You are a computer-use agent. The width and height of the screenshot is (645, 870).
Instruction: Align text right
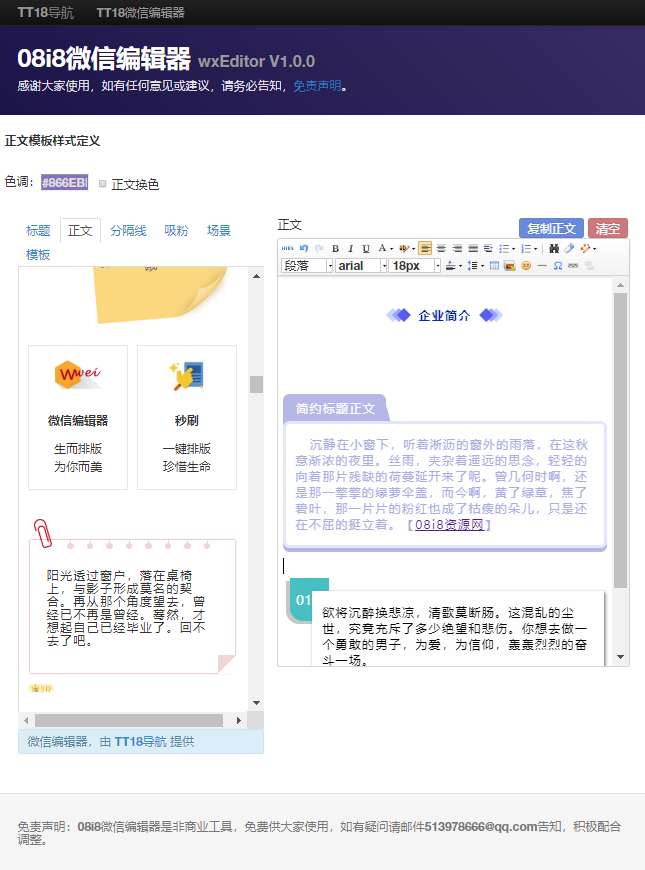457,249
